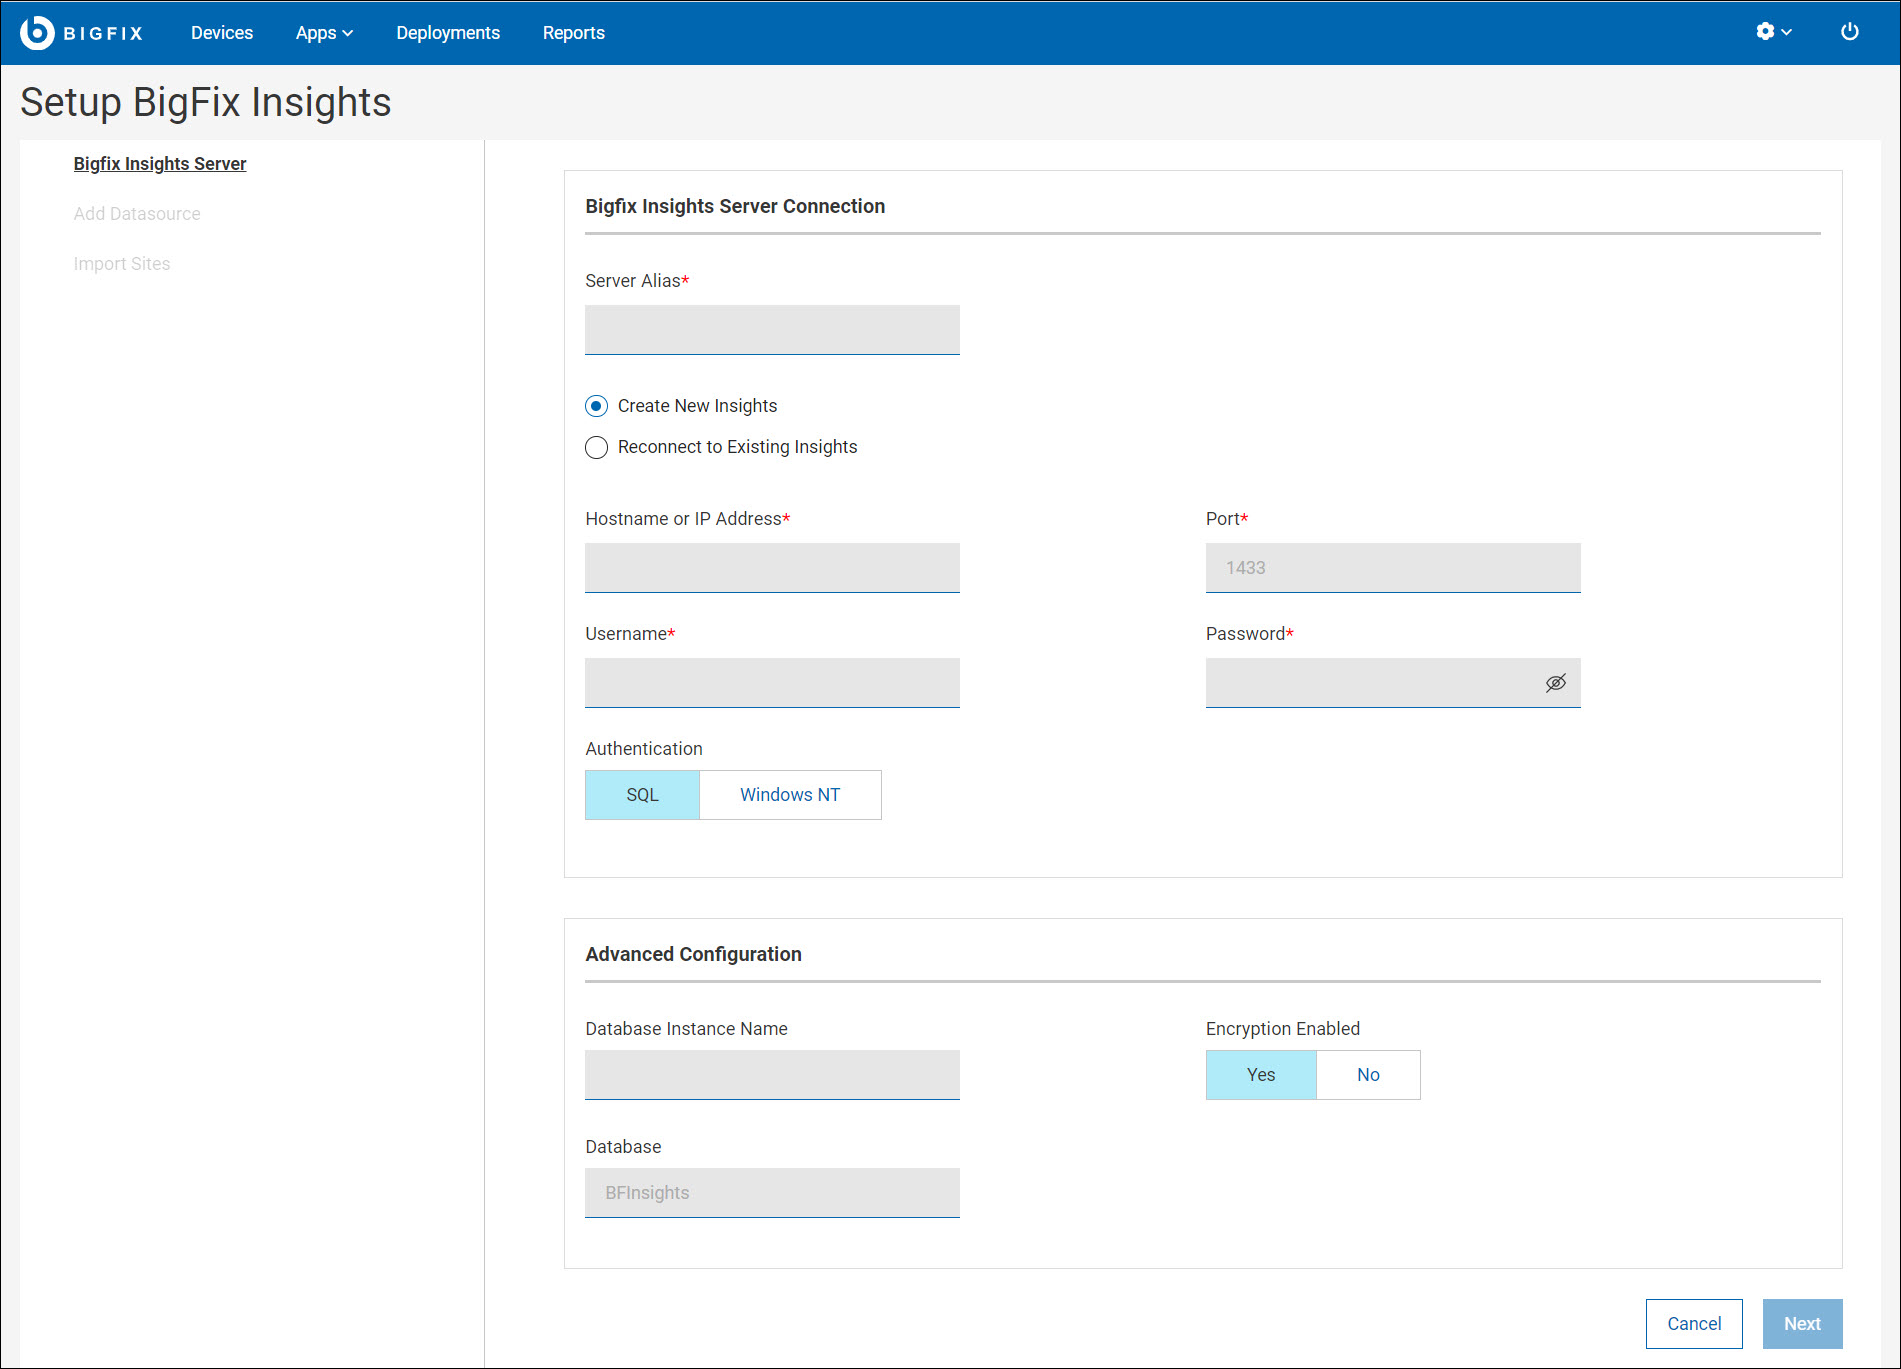Select Reconnect to Existing Insights option

tap(597, 447)
